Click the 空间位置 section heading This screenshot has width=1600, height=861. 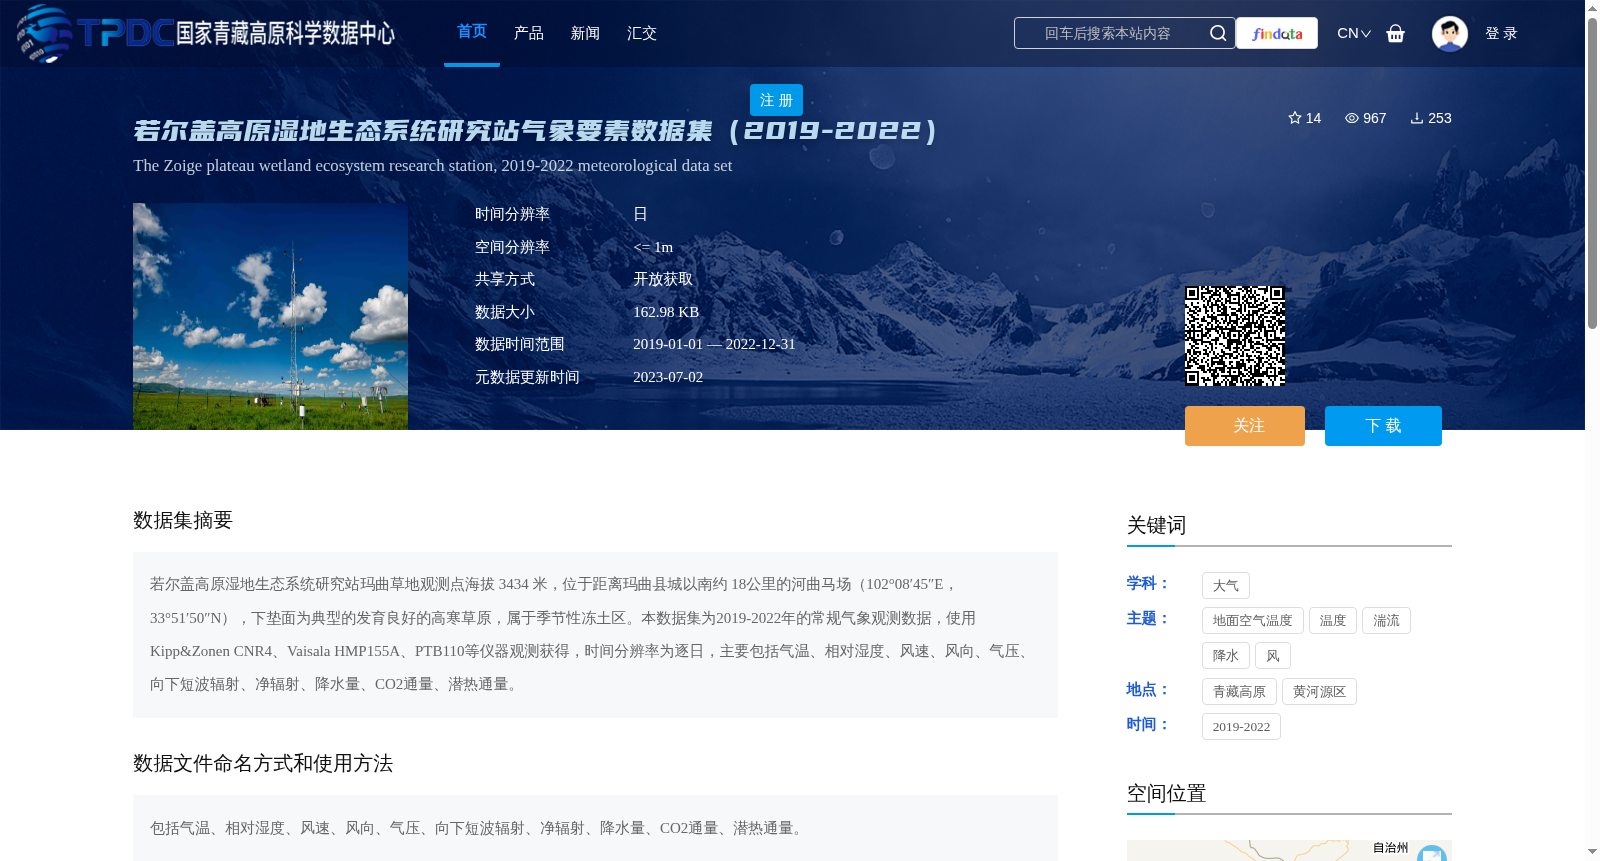pyautogui.click(x=1166, y=793)
